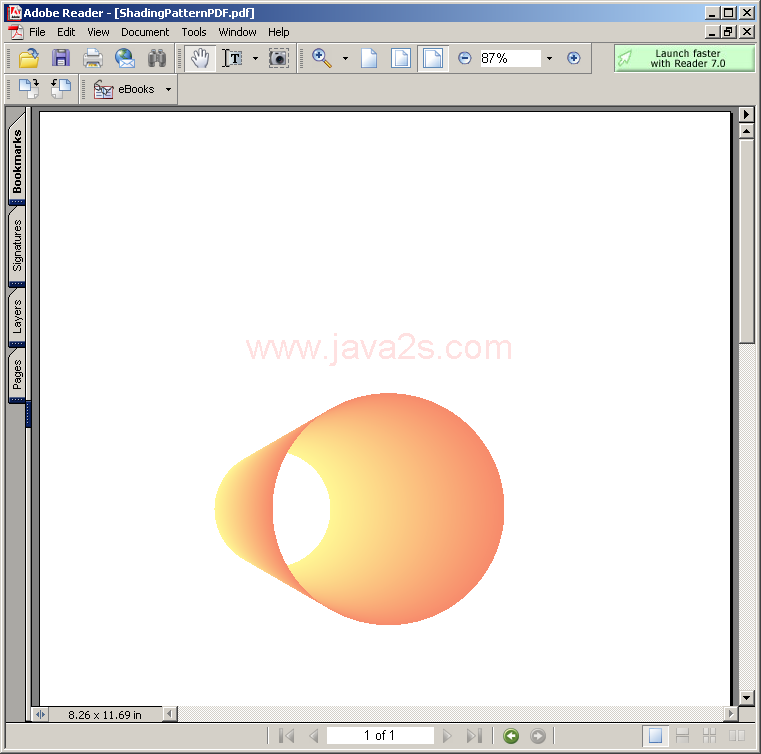Set Fit Width page view
This screenshot has width=761, height=754.
433,58
